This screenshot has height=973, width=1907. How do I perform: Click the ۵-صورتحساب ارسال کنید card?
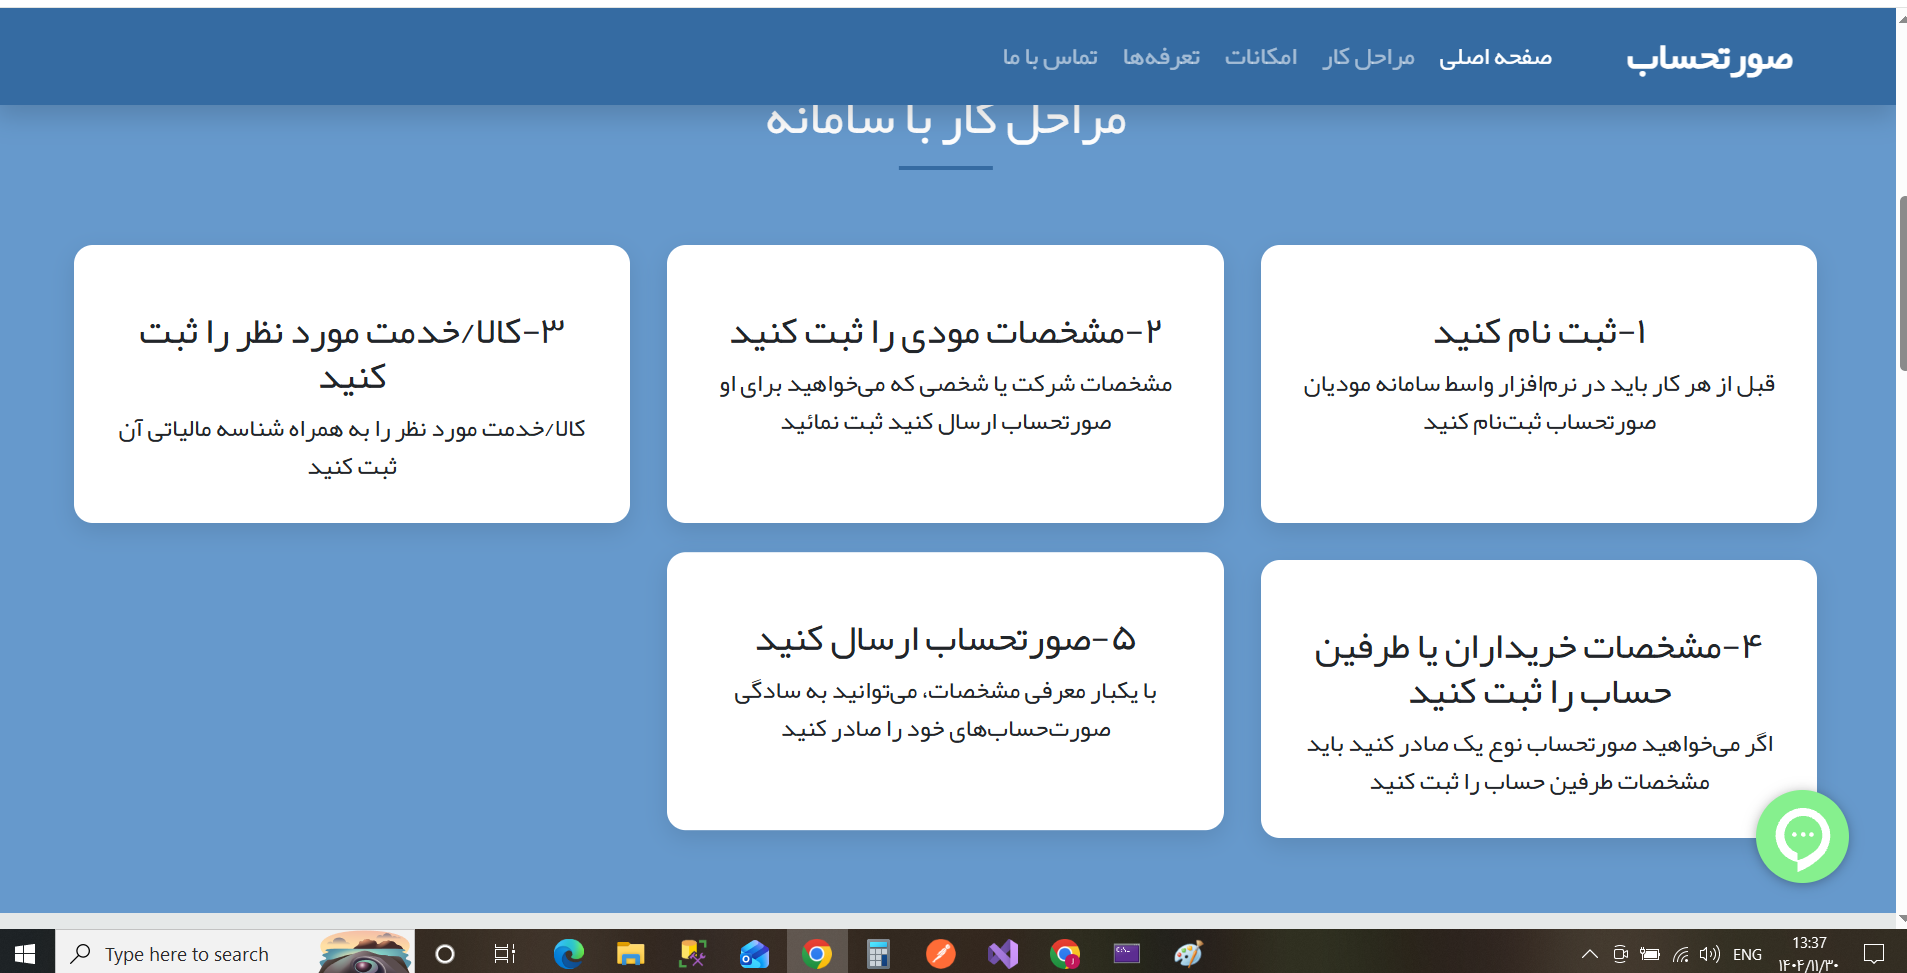pyautogui.click(x=945, y=690)
